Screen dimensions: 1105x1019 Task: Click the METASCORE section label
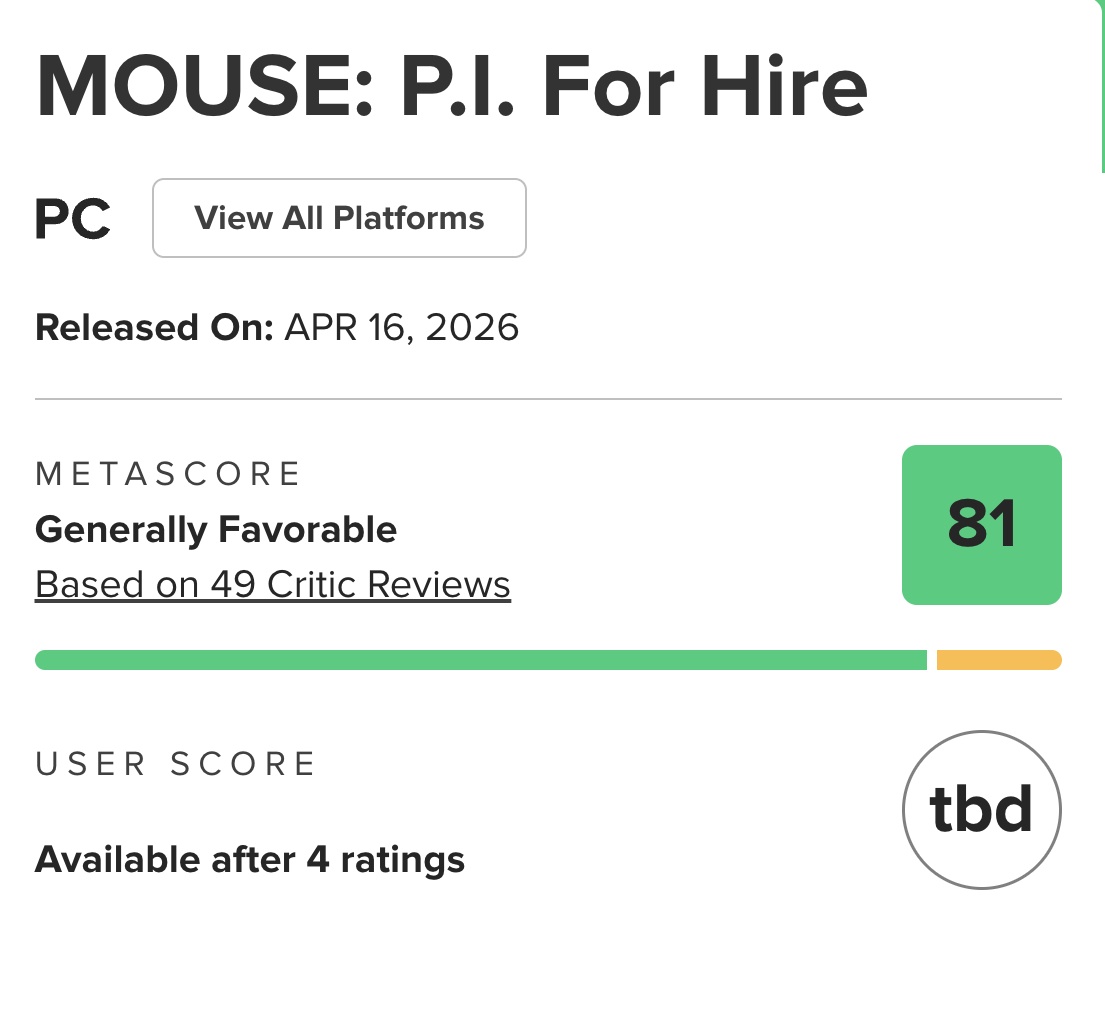(x=168, y=474)
